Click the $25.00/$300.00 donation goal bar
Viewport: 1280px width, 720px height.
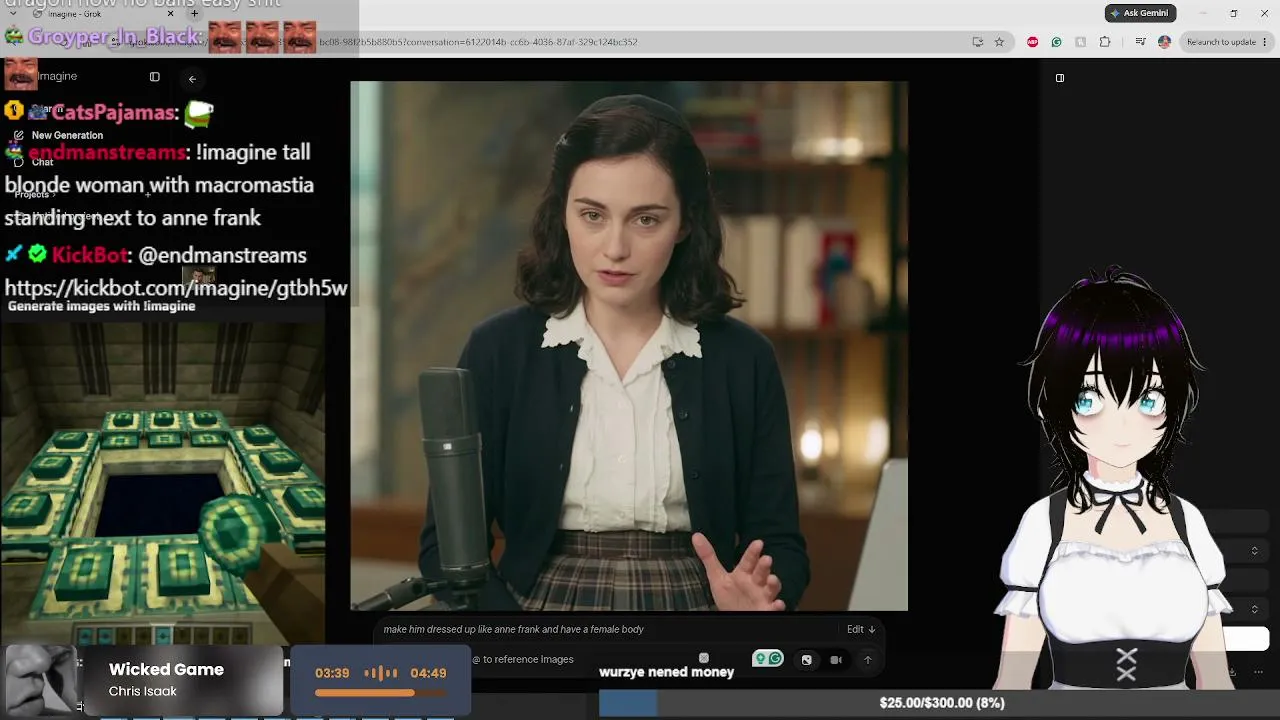(940, 703)
